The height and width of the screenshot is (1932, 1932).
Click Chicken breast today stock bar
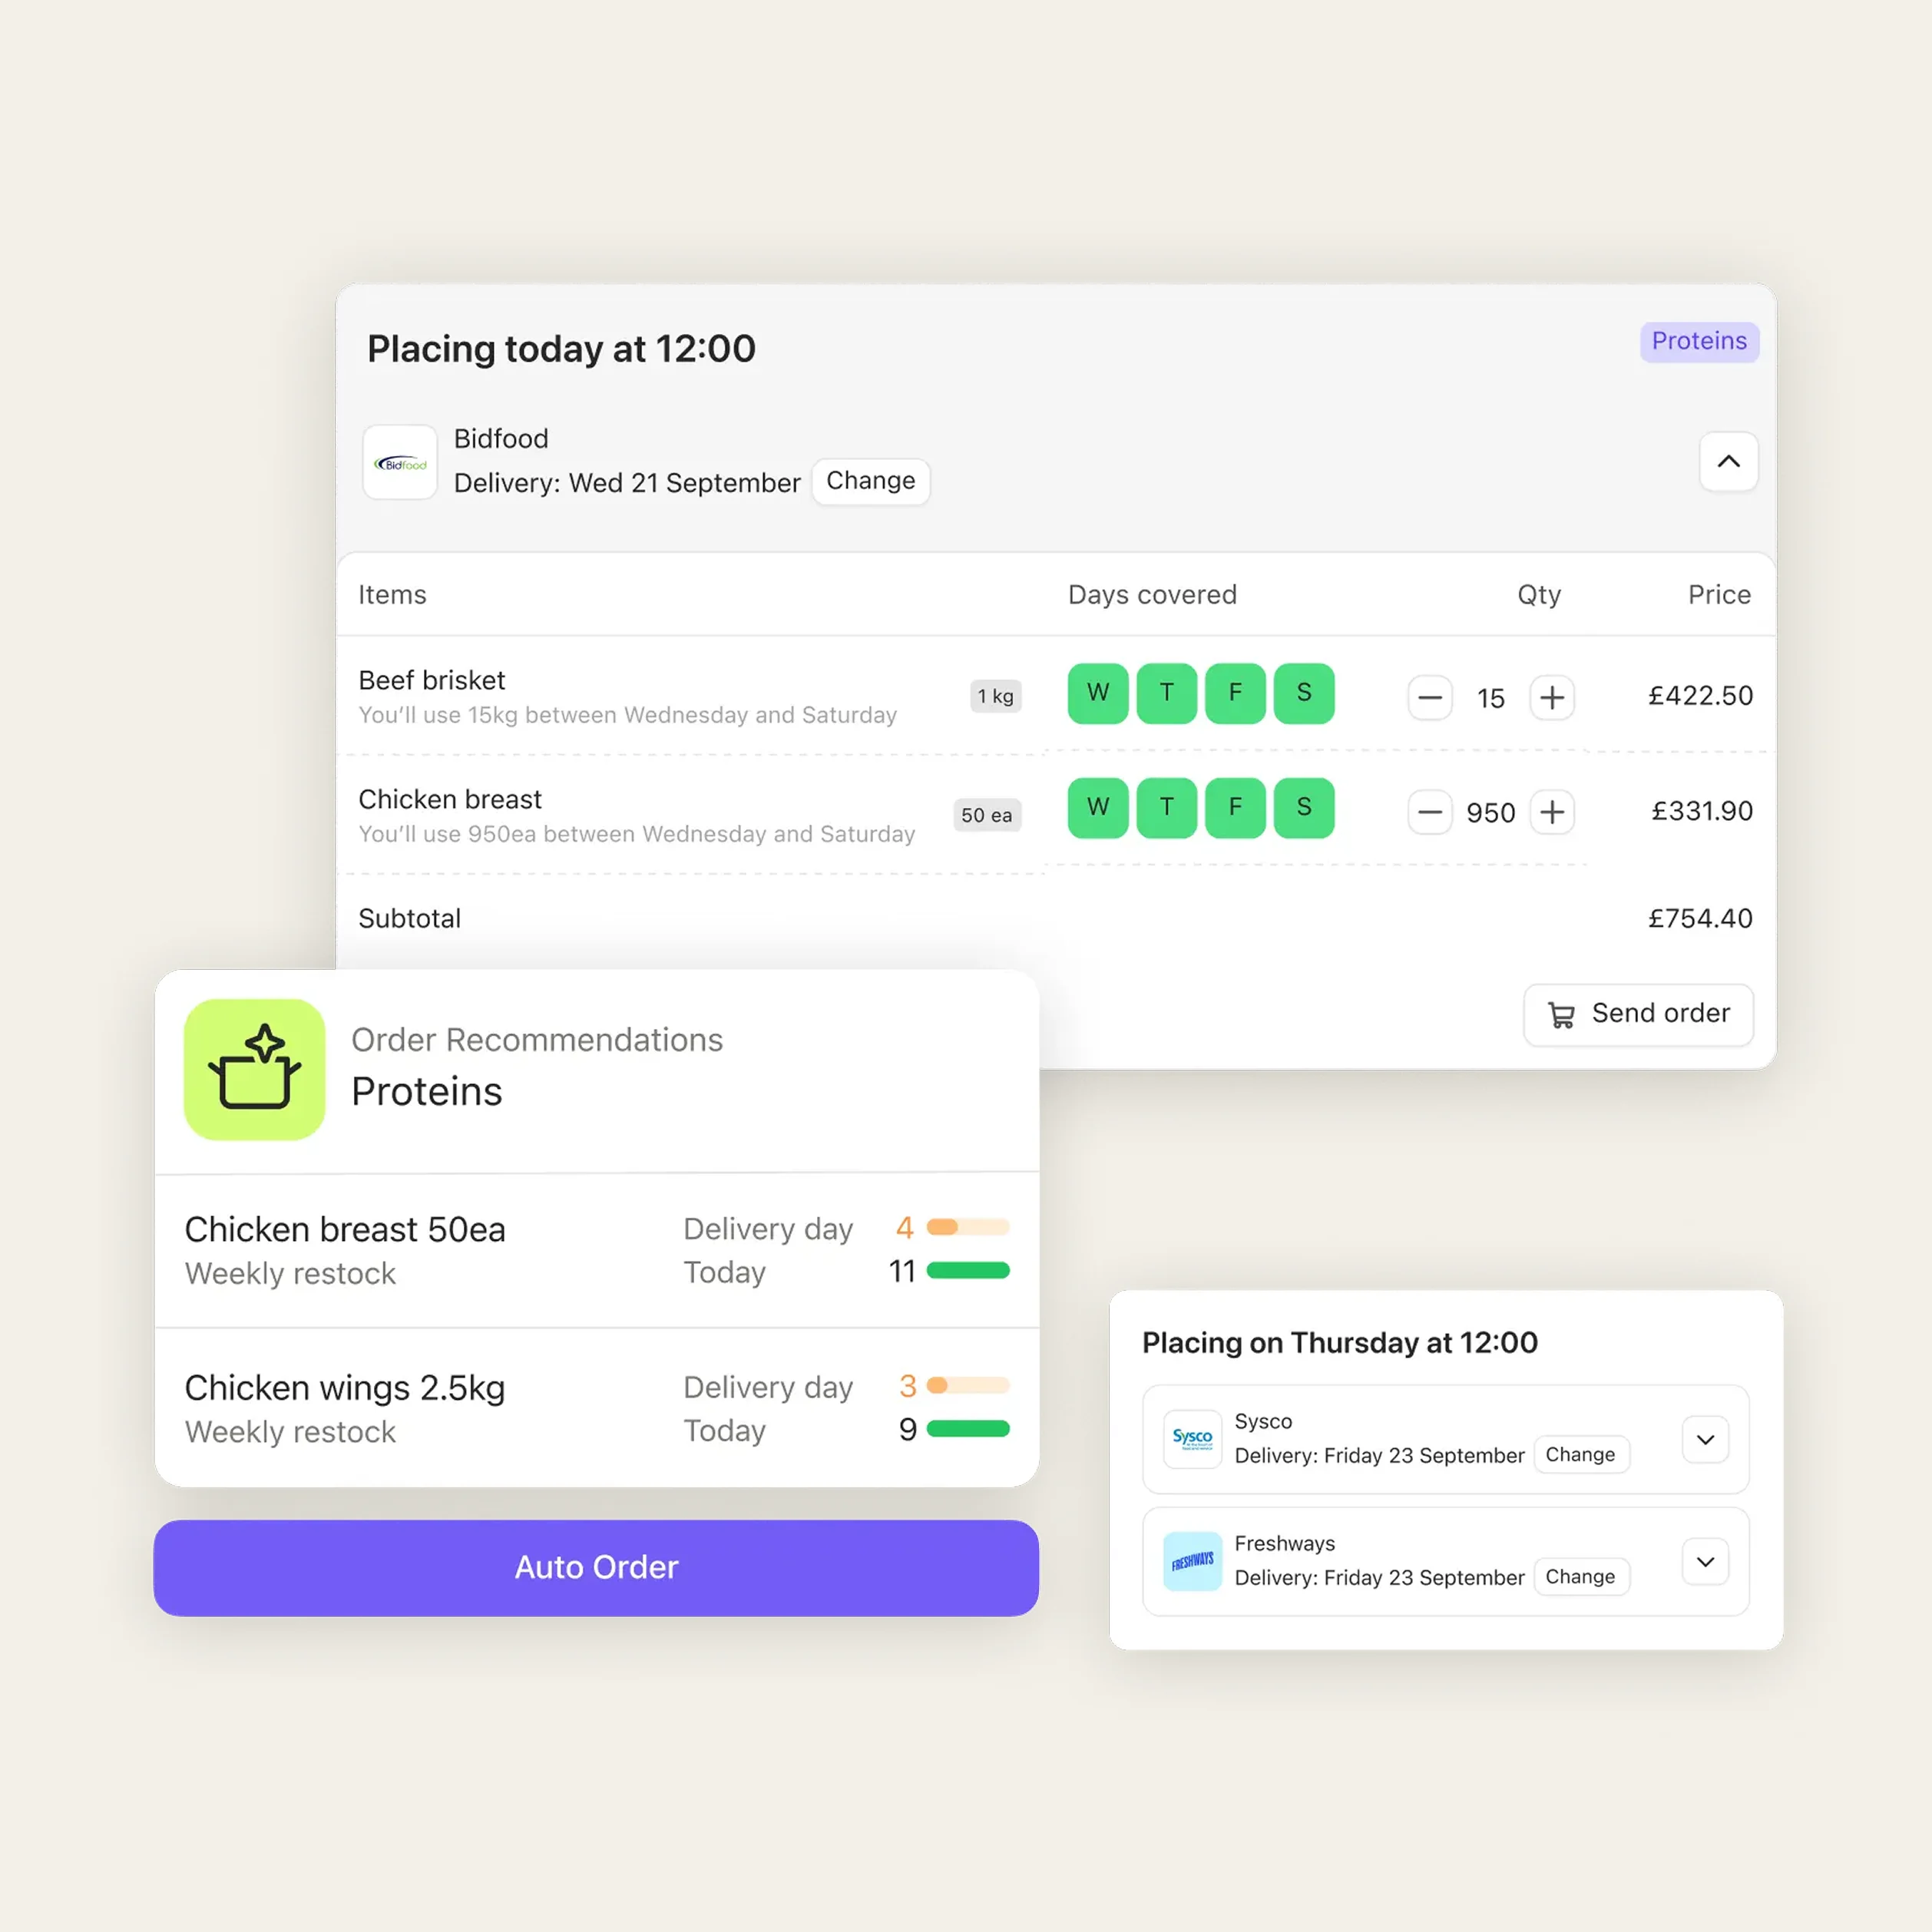point(968,1270)
